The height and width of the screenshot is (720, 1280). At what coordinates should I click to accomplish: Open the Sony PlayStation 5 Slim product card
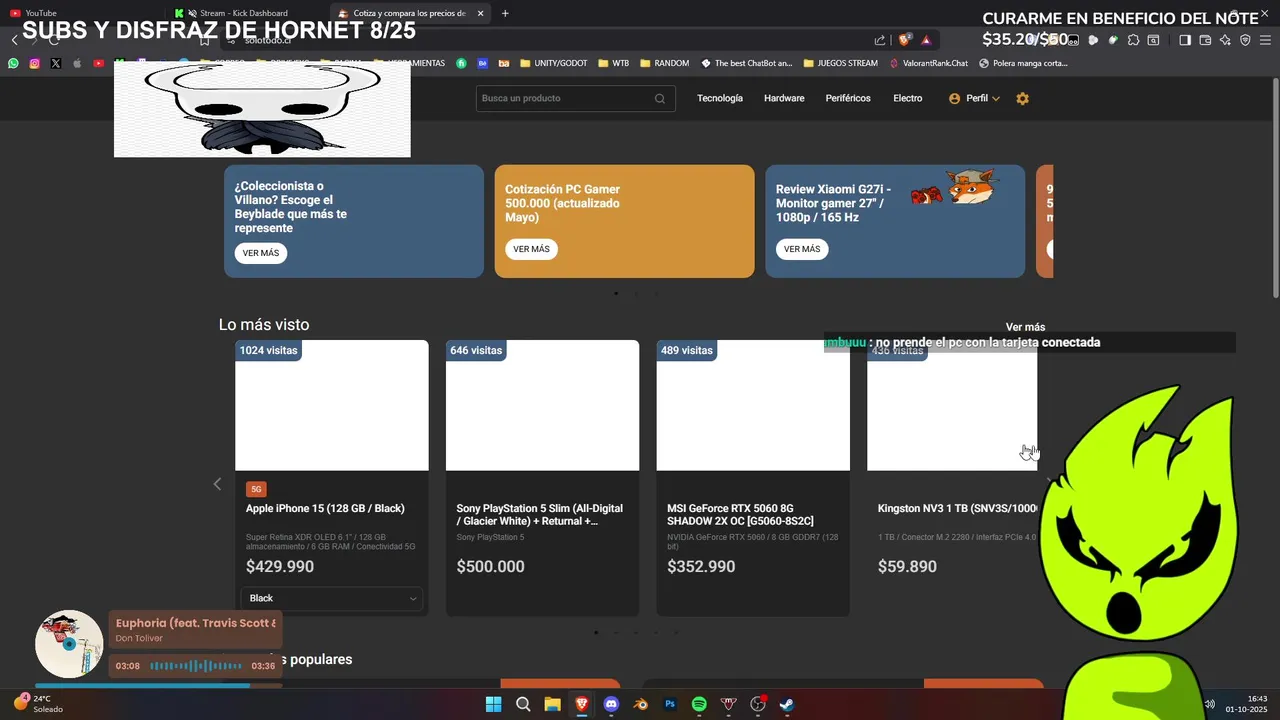pyautogui.click(x=542, y=478)
